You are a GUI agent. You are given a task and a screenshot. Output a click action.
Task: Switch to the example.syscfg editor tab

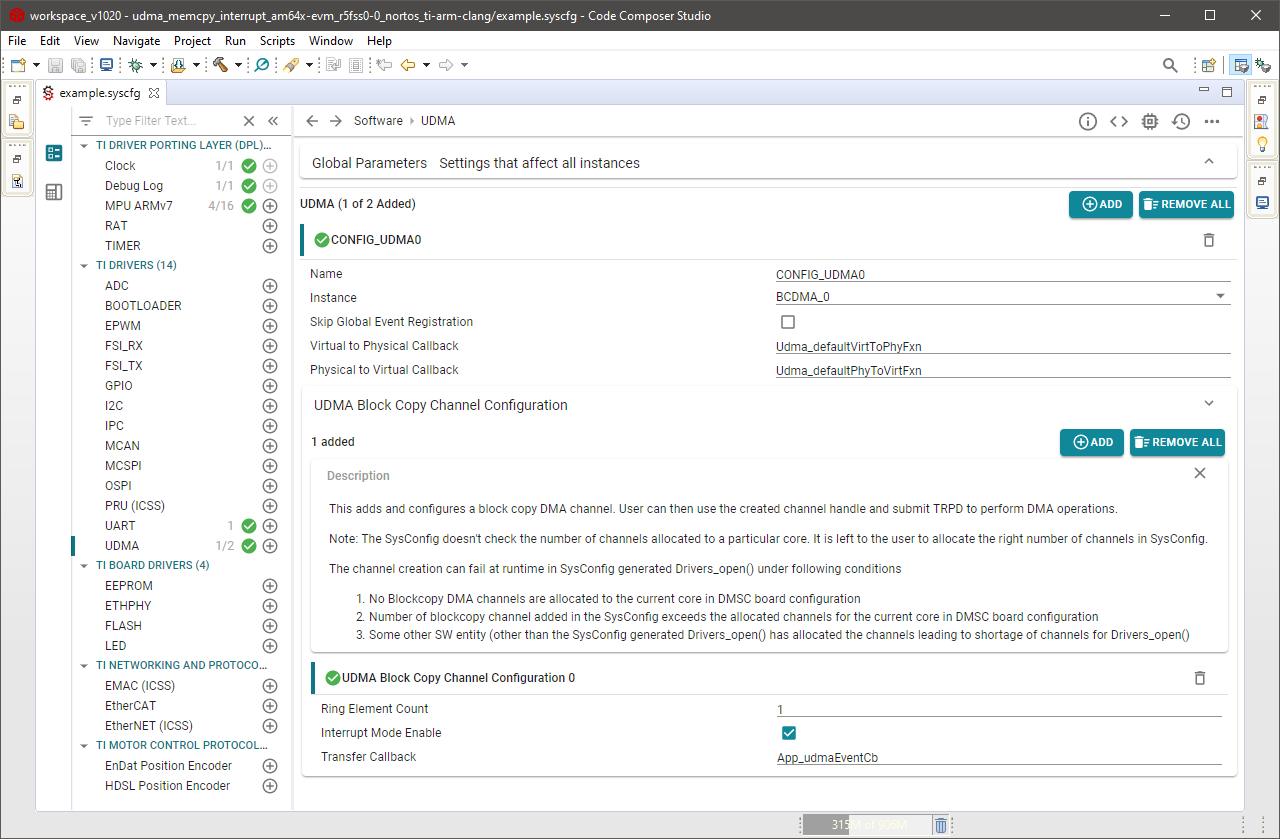[x=100, y=92]
